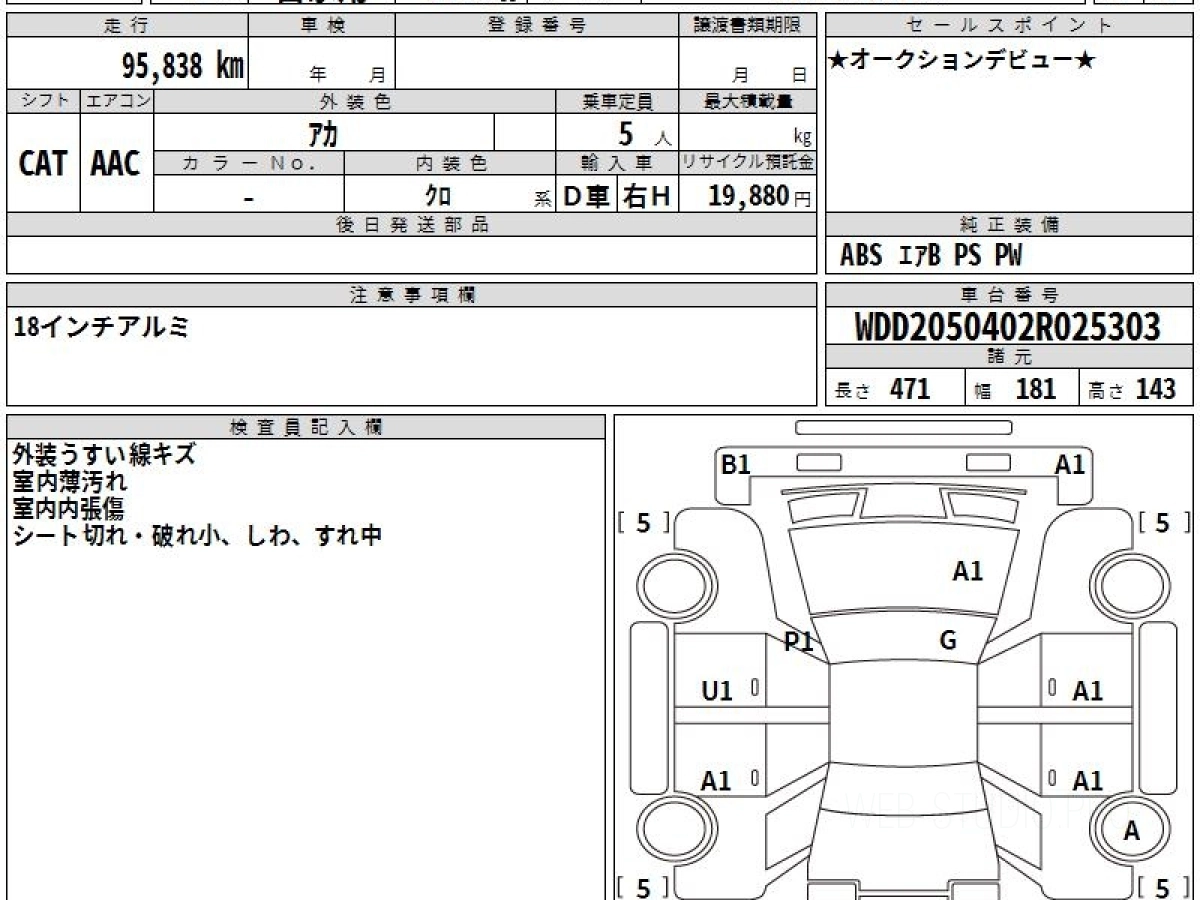Select the セールスポイント header

click(1009, 26)
